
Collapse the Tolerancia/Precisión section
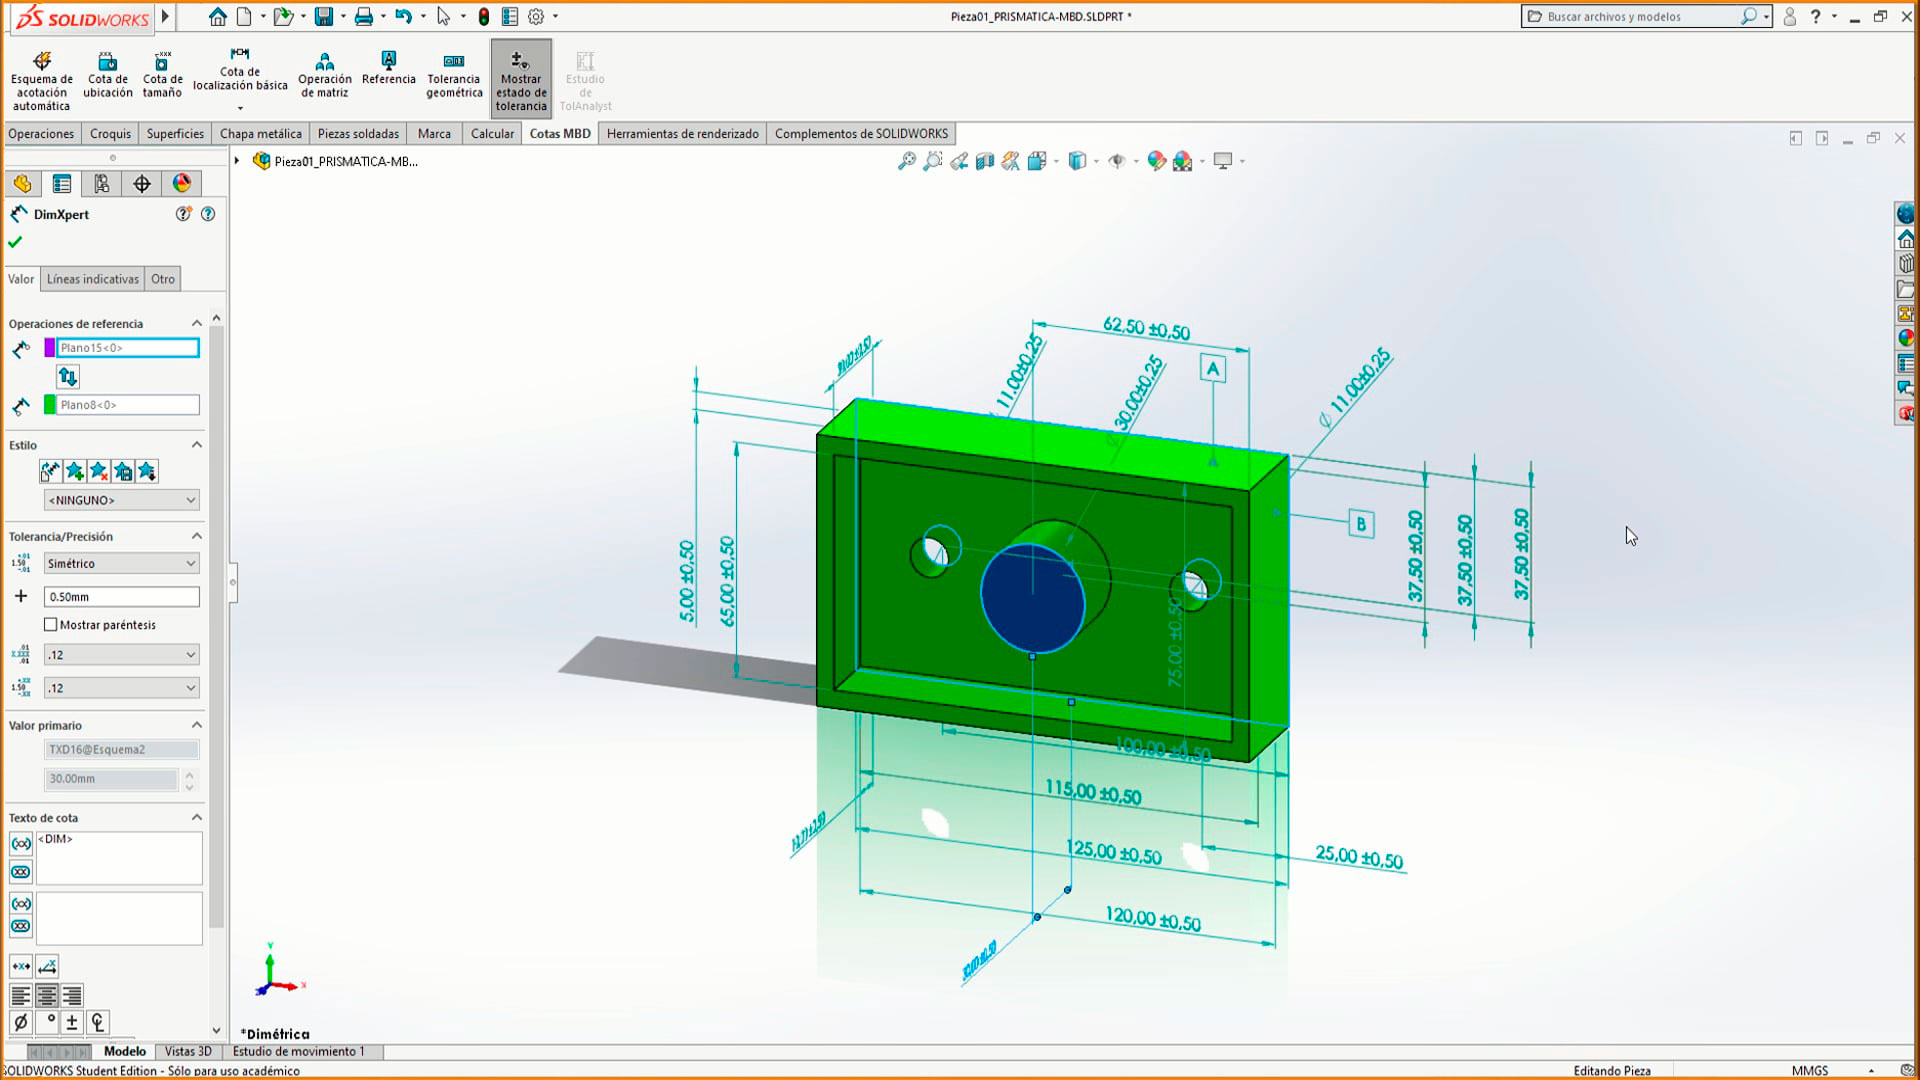tap(197, 537)
